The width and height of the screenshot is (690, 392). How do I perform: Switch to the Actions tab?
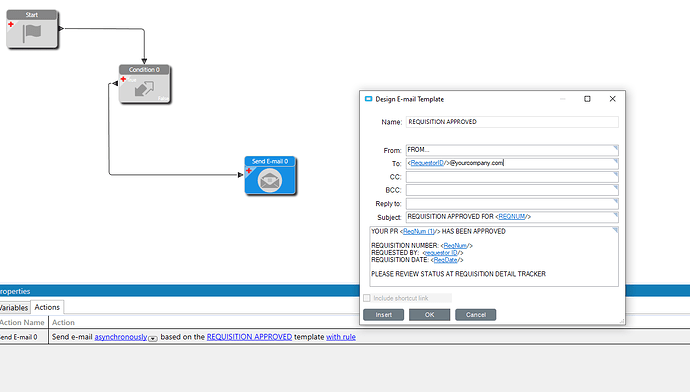point(47,307)
